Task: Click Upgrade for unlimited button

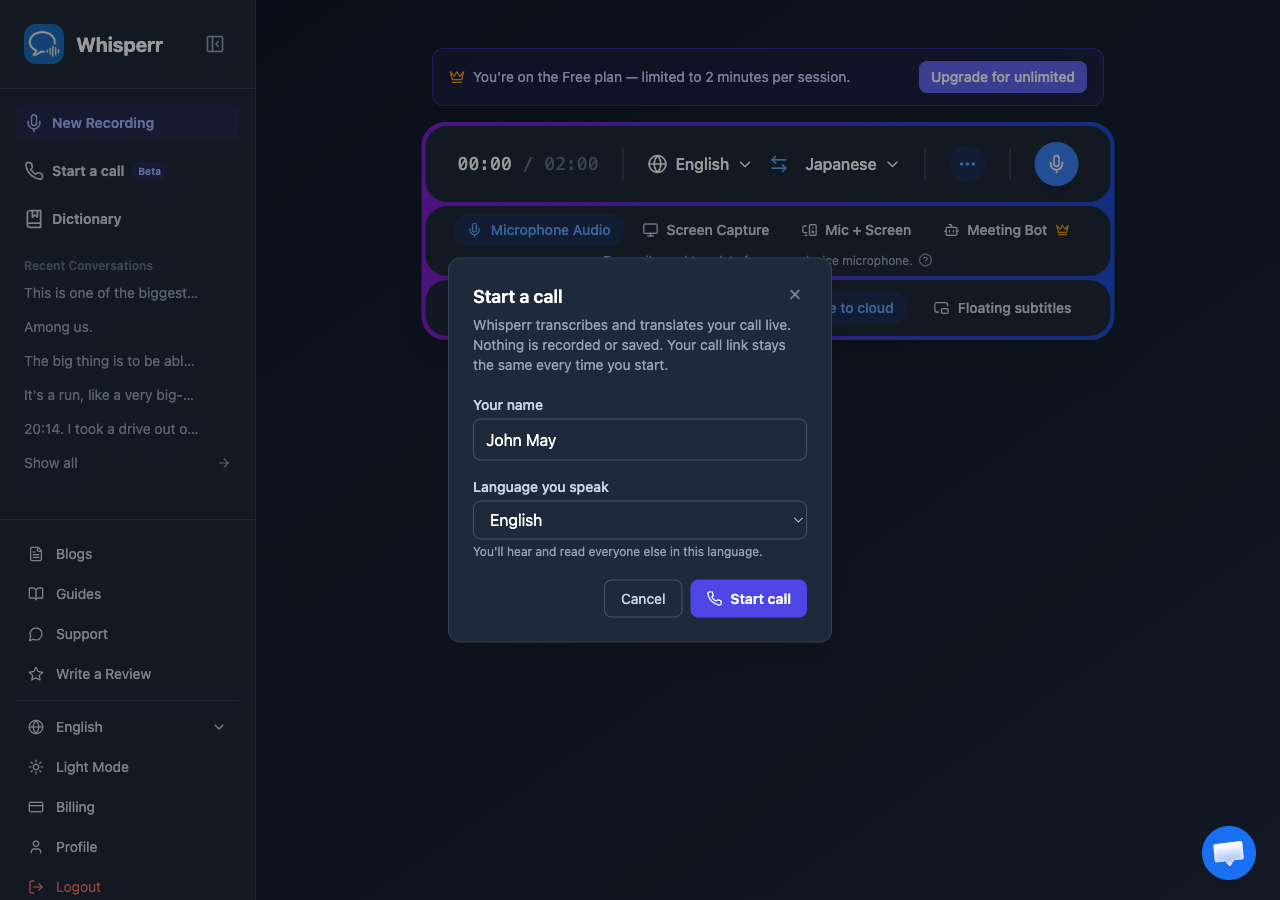Action: pos(1003,77)
